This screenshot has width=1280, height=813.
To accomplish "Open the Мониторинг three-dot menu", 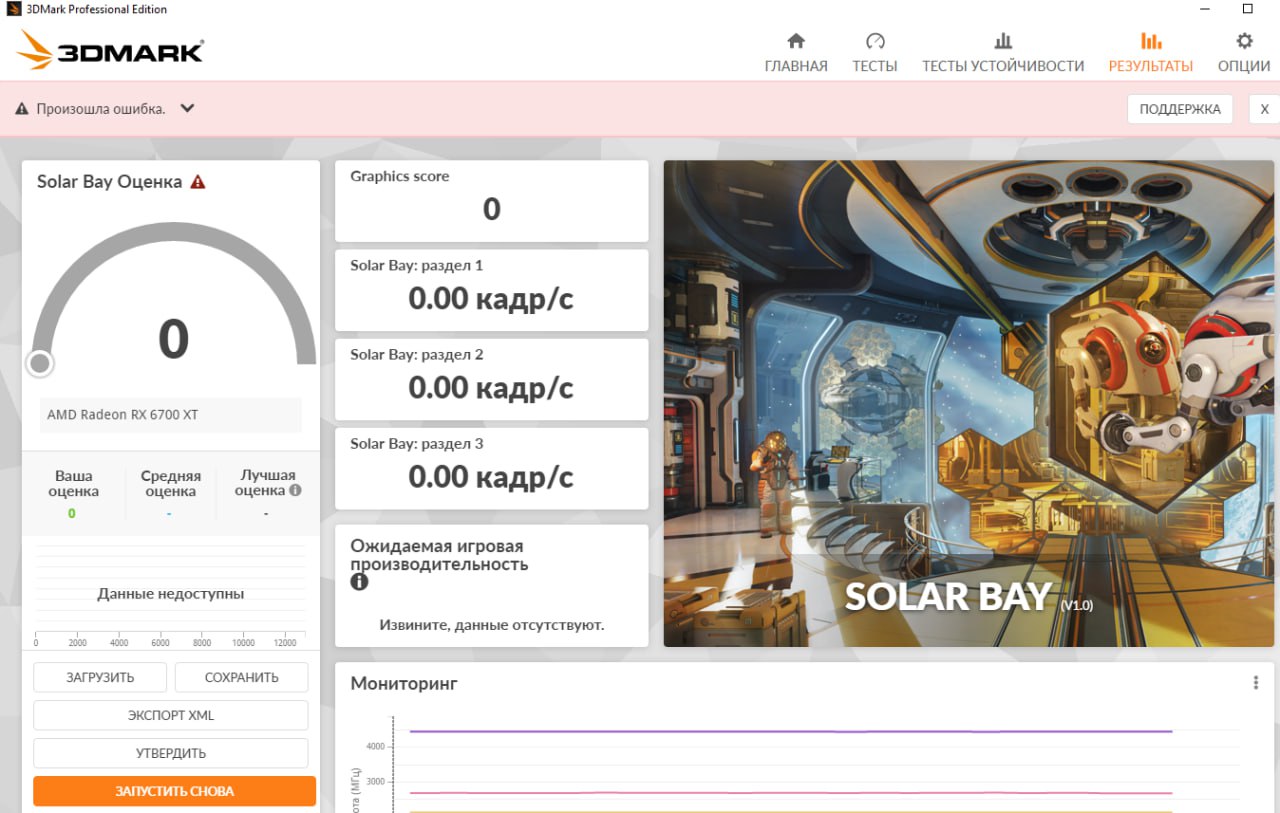I will point(1256,683).
